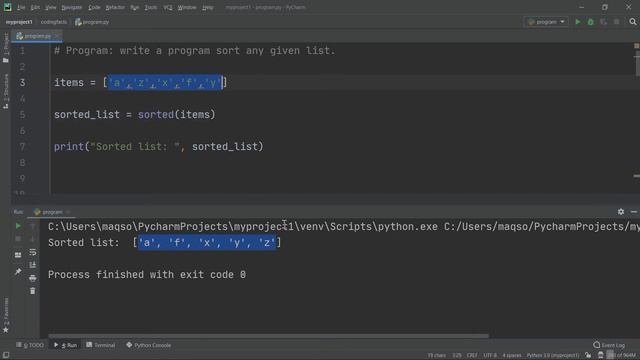Open the Edit menu
The height and width of the screenshot is (360, 640).
click(35, 7)
